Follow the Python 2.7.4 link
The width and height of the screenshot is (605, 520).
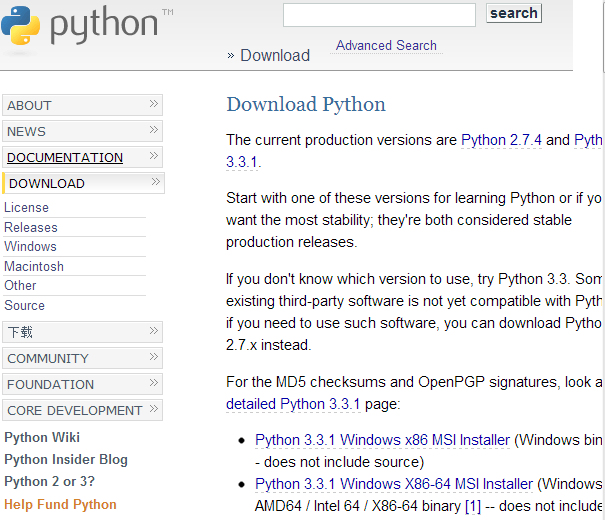(x=501, y=140)
